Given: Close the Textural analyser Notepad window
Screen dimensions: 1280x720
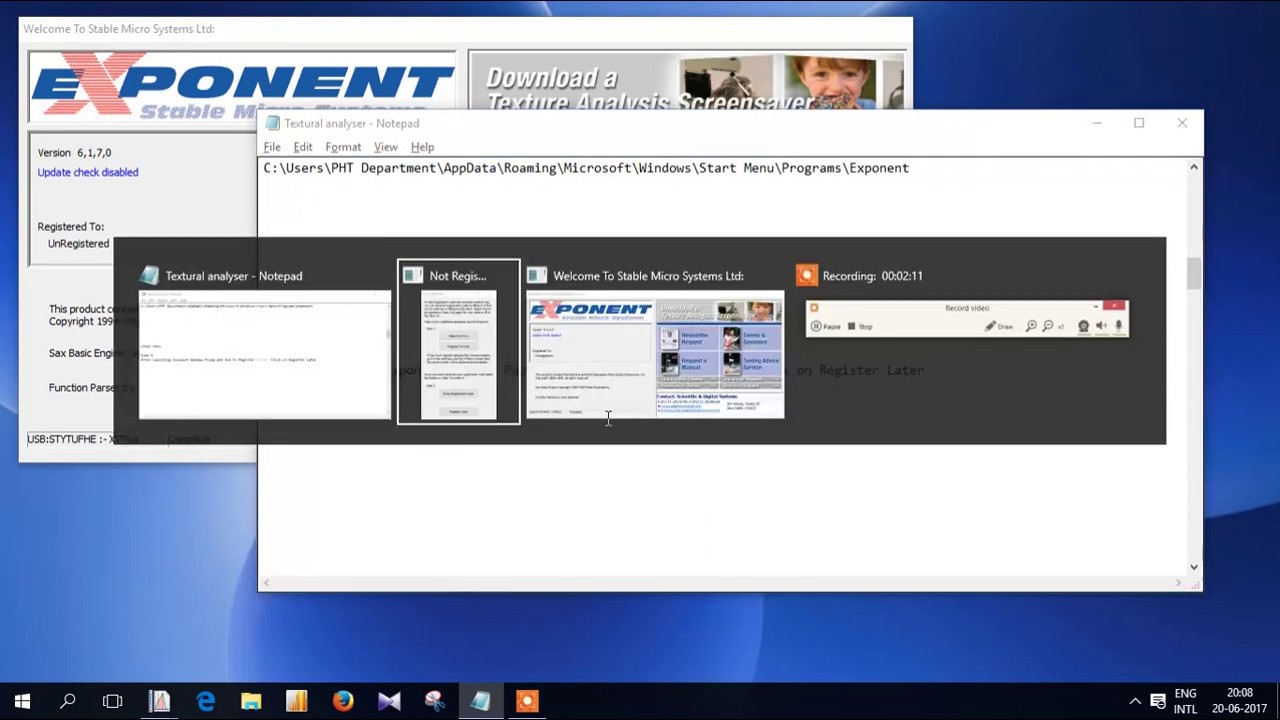Looking at the screenshot, I should [x=1182, y=123].
